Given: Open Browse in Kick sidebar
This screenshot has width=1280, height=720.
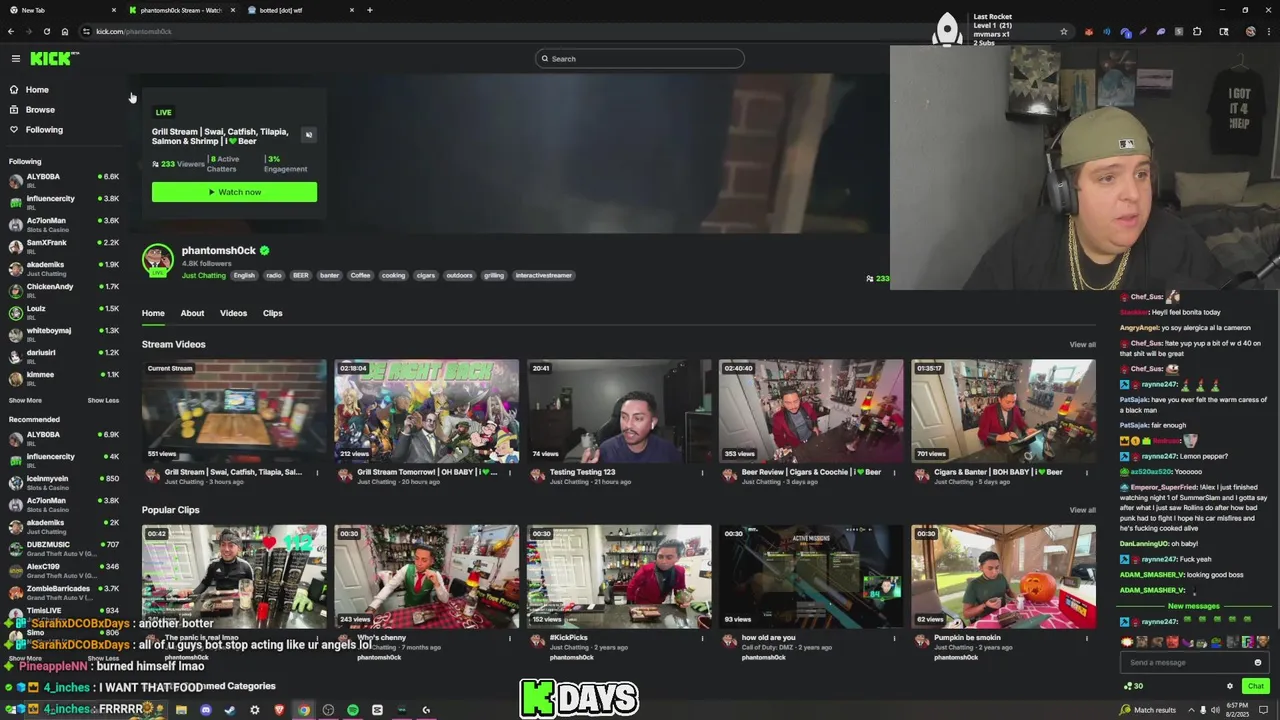Looking at the screenshot, I should coord(40,110).
